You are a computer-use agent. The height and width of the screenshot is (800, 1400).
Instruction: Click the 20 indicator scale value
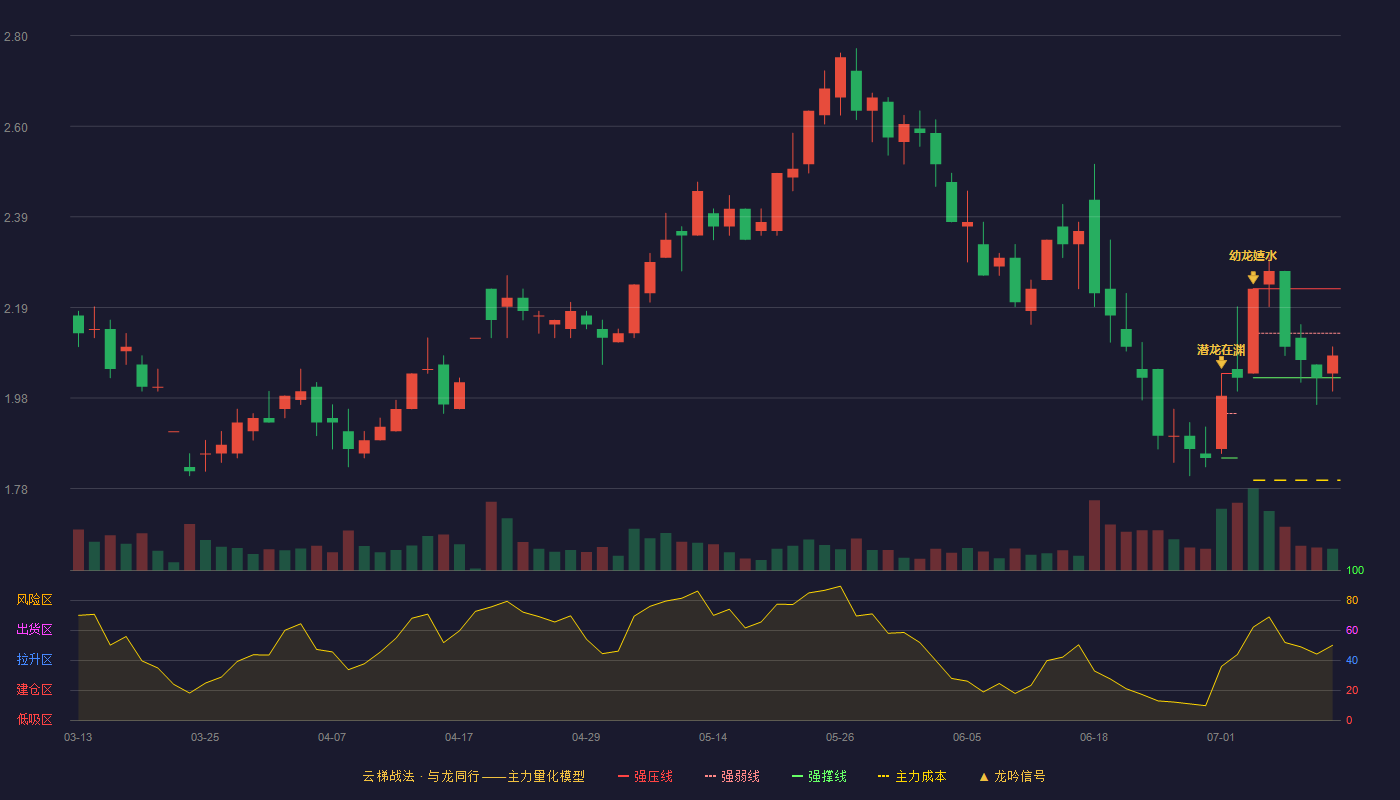coord(1352,691)
